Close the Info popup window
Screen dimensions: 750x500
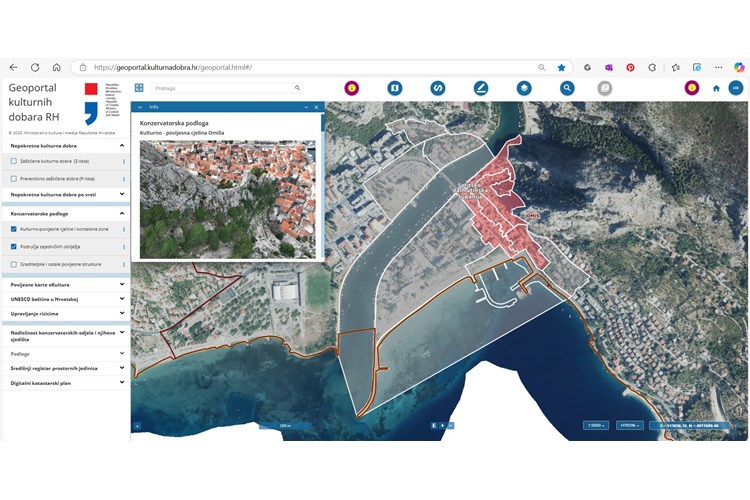[316, 106]
